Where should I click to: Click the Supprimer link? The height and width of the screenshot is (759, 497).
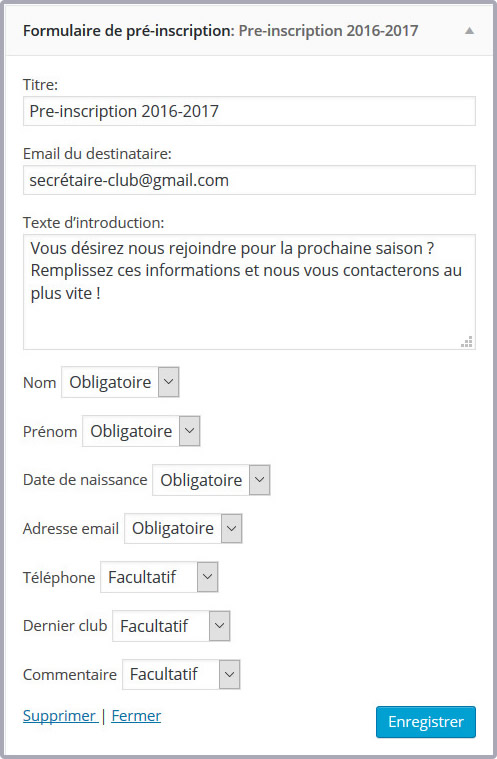click(60, 715)
